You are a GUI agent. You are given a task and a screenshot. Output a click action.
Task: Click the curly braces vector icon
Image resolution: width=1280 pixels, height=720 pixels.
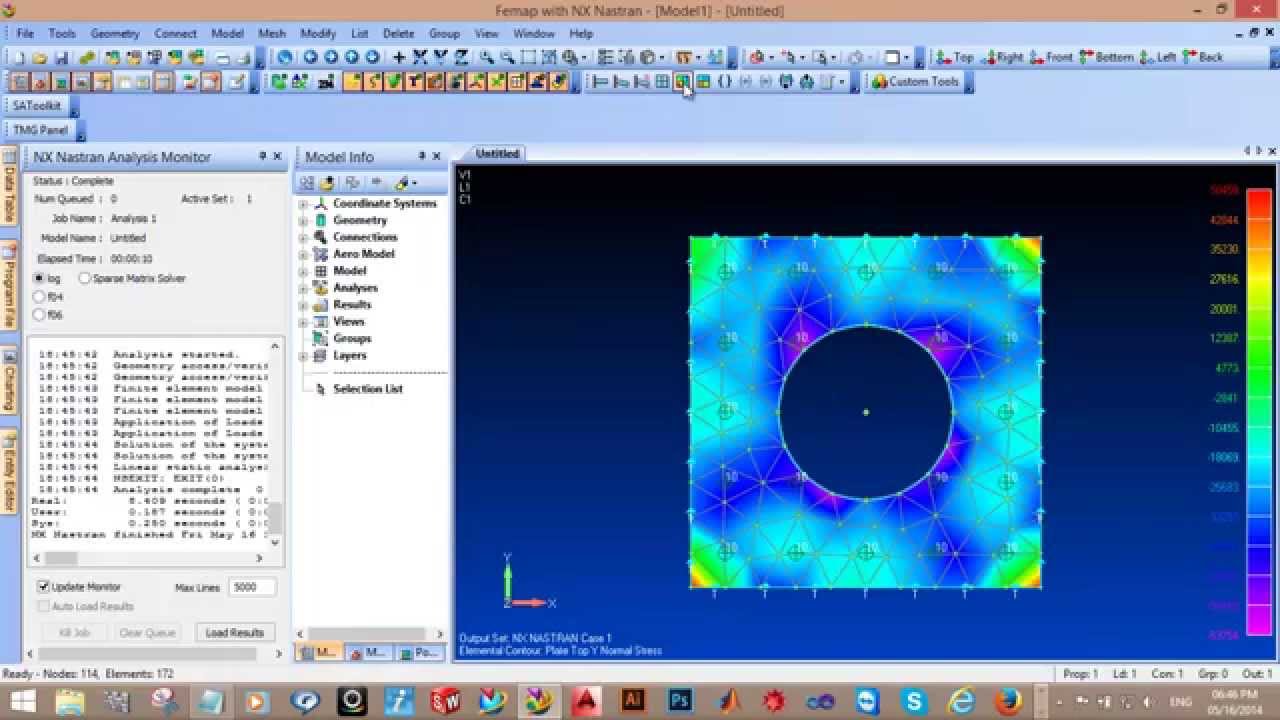point(725,82)
